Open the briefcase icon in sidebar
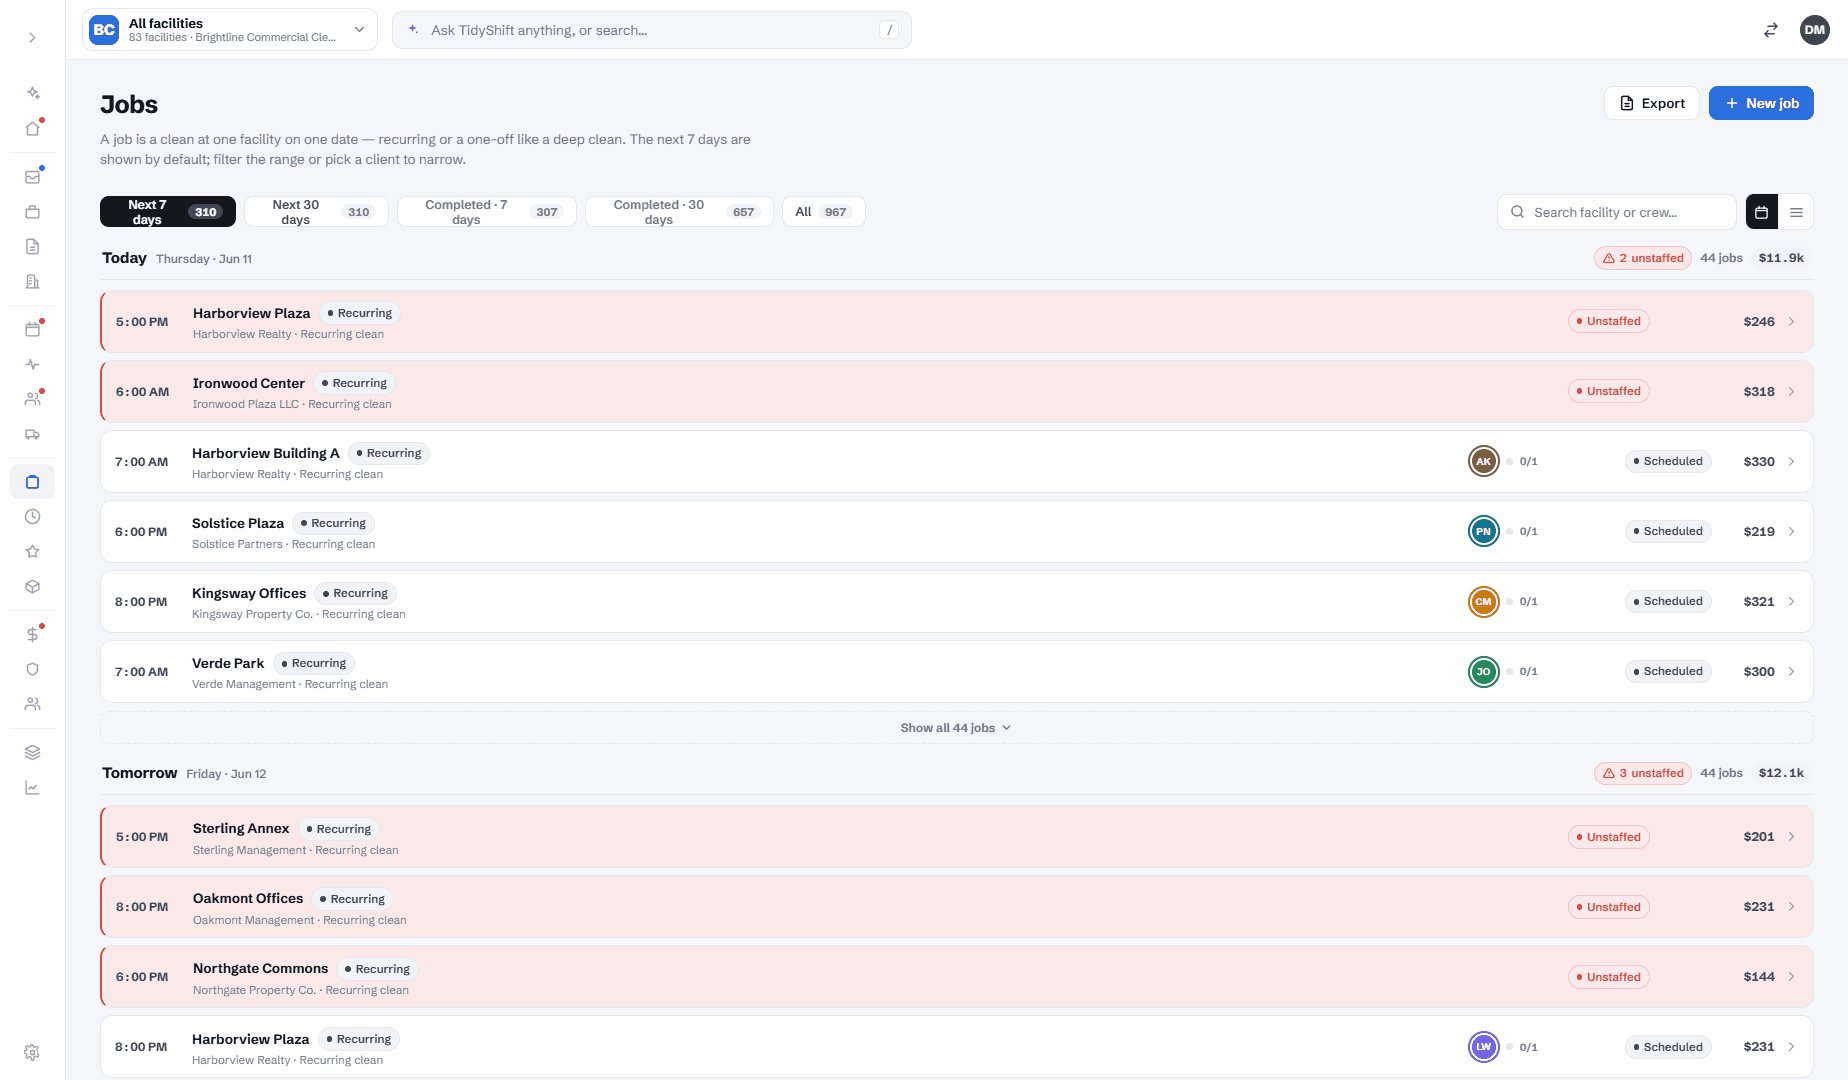The width and height of the screenshot is (1848, 1080). coord(32,212)
